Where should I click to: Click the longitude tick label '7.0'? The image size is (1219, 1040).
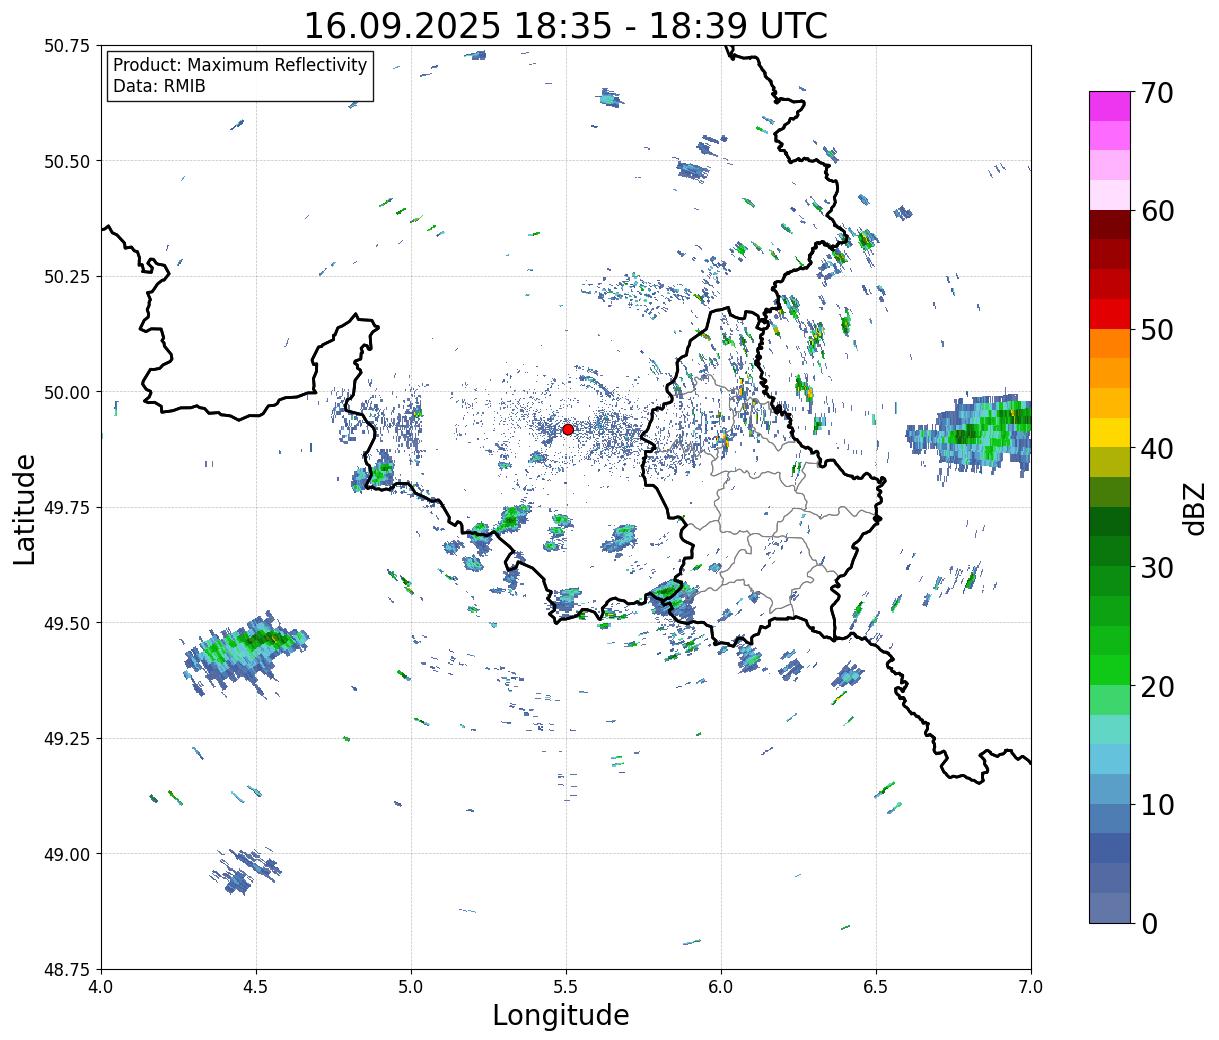(x=1031, y=987)
